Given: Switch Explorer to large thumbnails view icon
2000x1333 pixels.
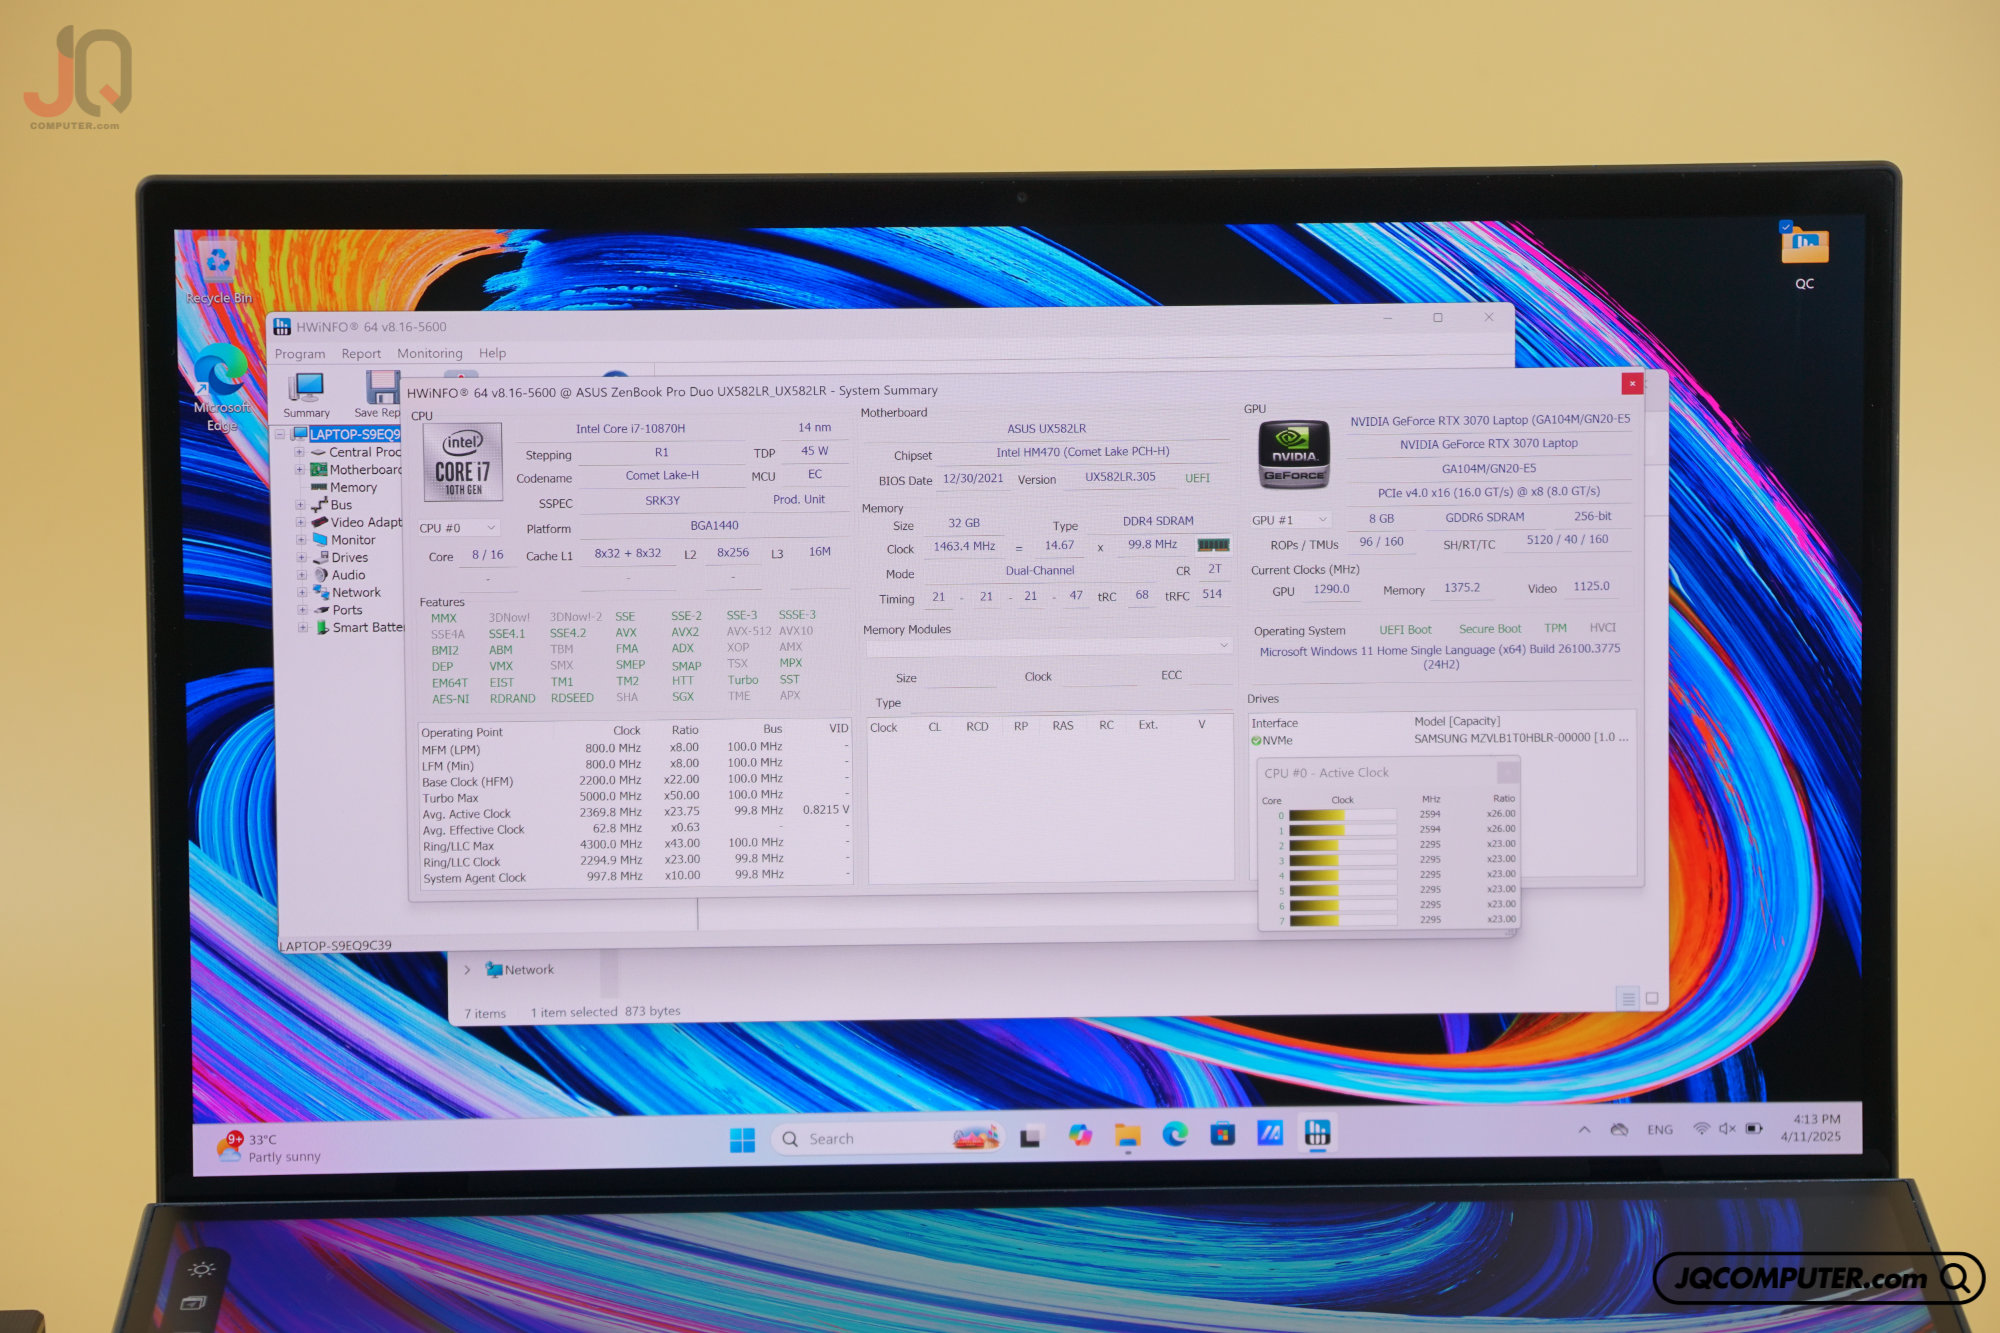Looking at the screenshot, I should 1652,998.
